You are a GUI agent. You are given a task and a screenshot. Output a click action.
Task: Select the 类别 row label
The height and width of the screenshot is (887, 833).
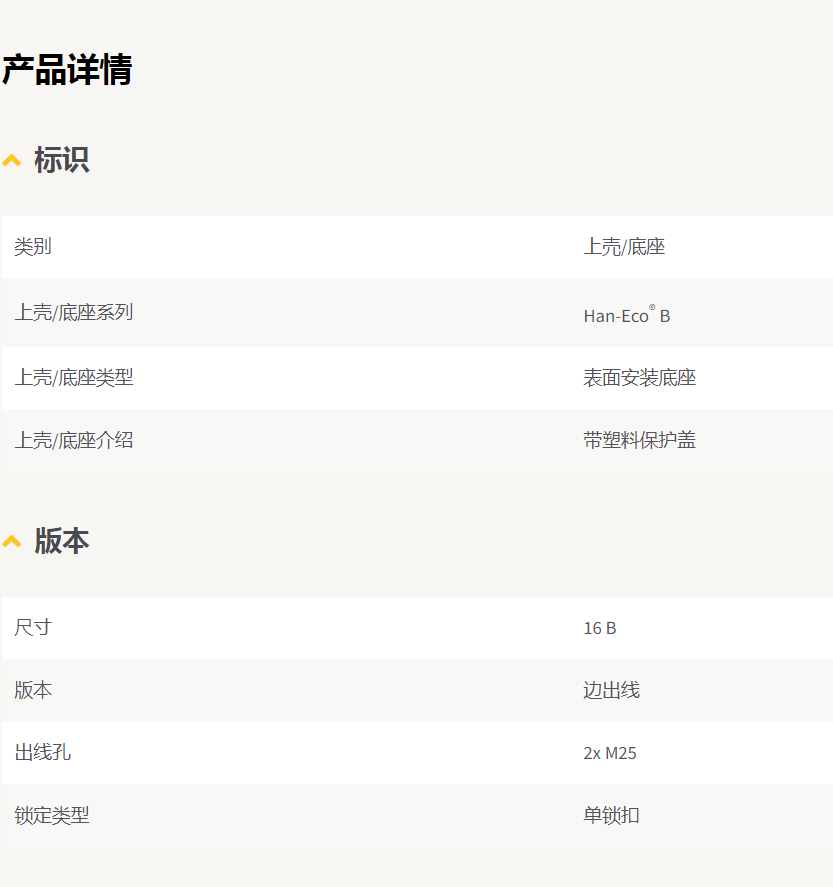tap(33, 247)
